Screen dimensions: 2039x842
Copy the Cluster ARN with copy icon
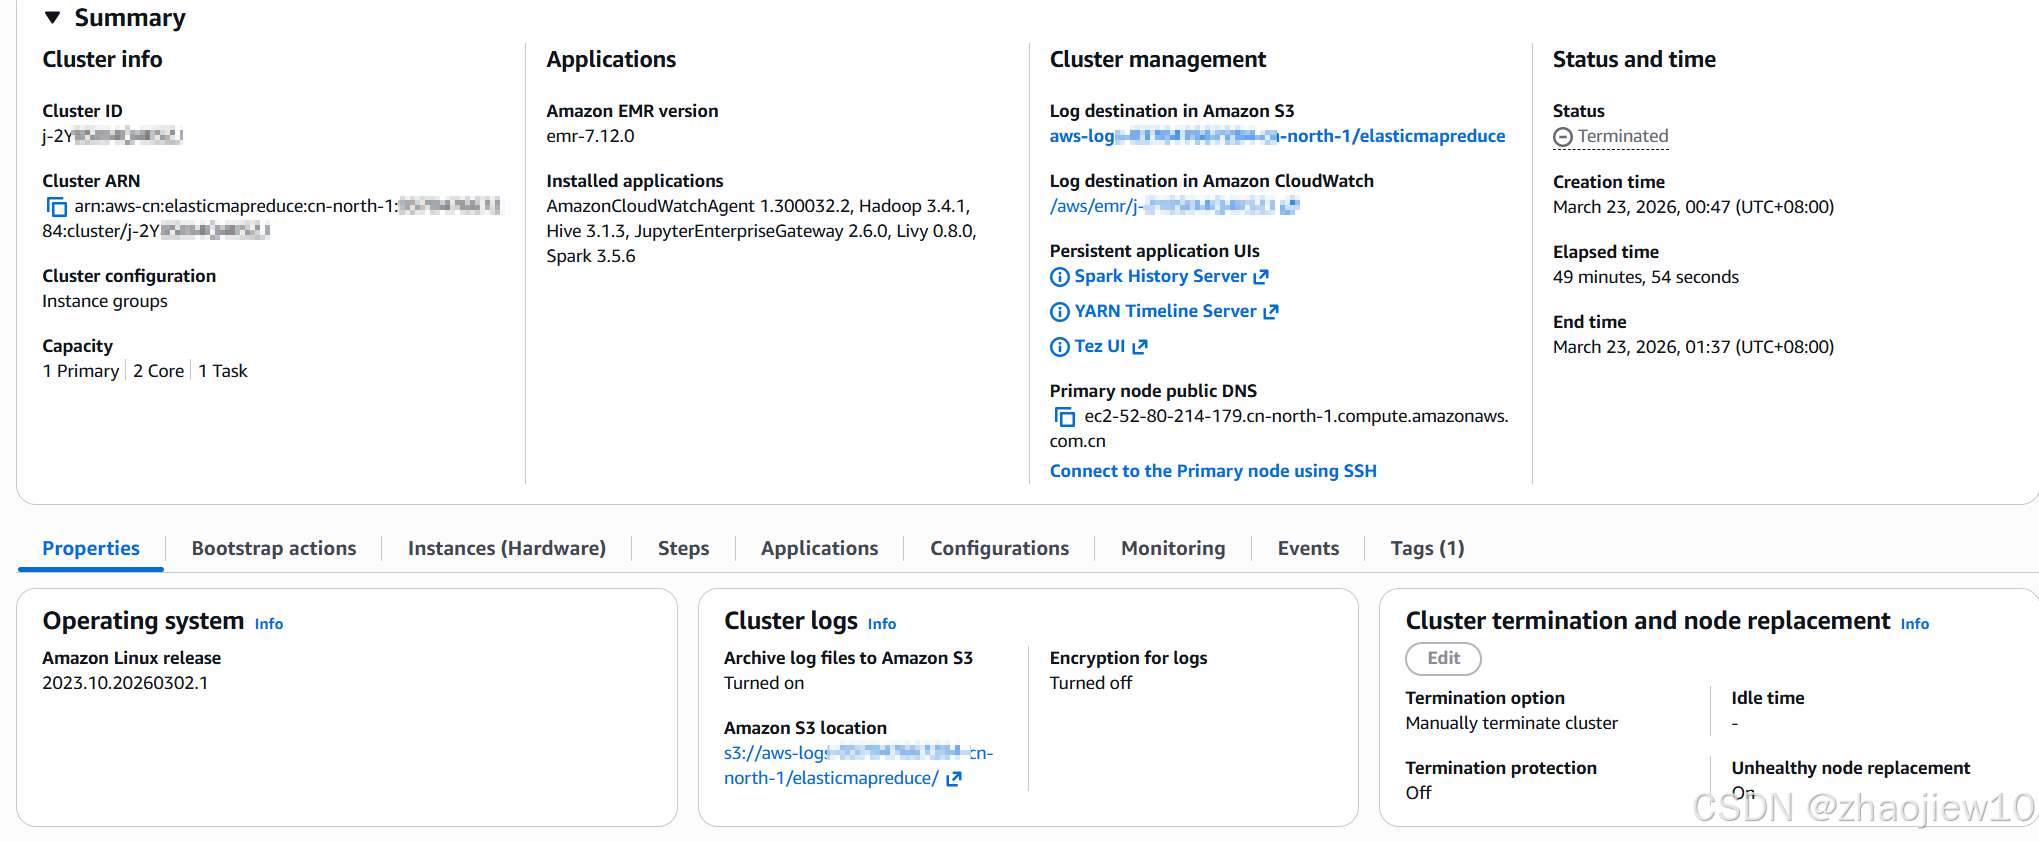[57, 207]
